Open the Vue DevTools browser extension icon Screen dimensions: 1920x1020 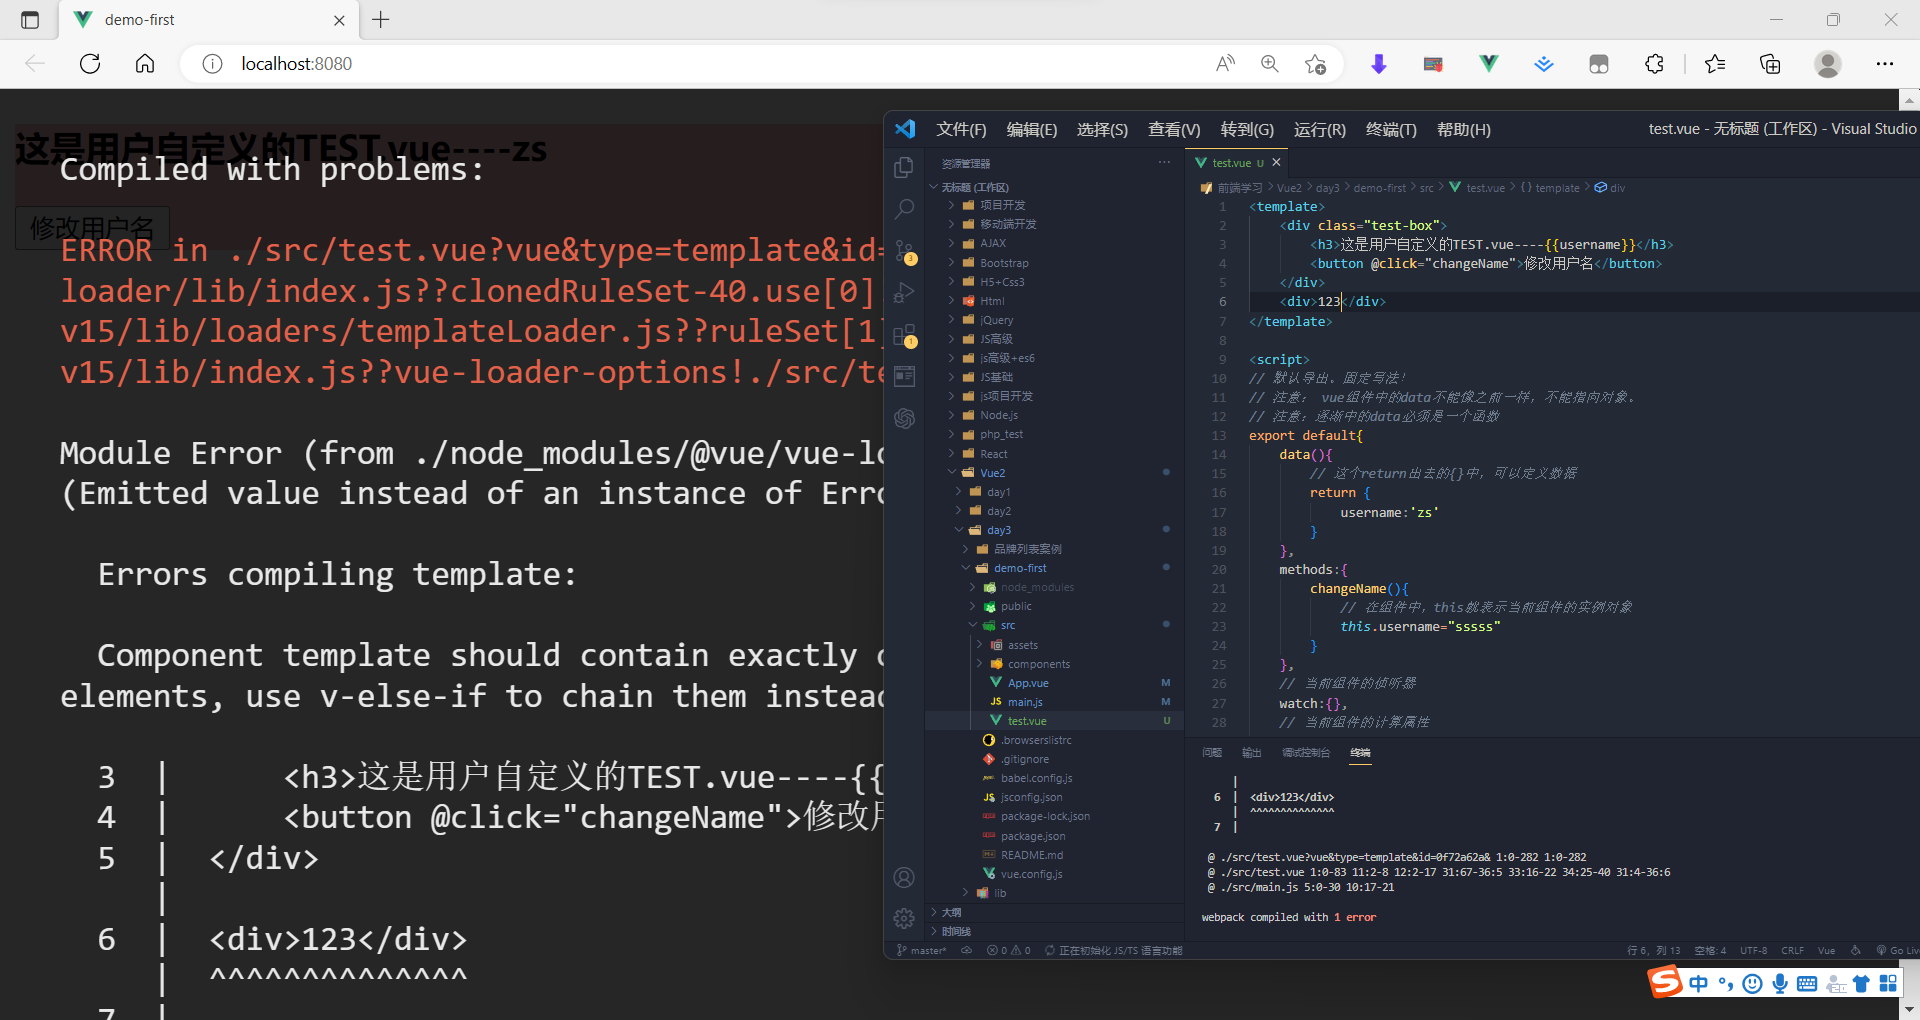tap(1488, 63)
